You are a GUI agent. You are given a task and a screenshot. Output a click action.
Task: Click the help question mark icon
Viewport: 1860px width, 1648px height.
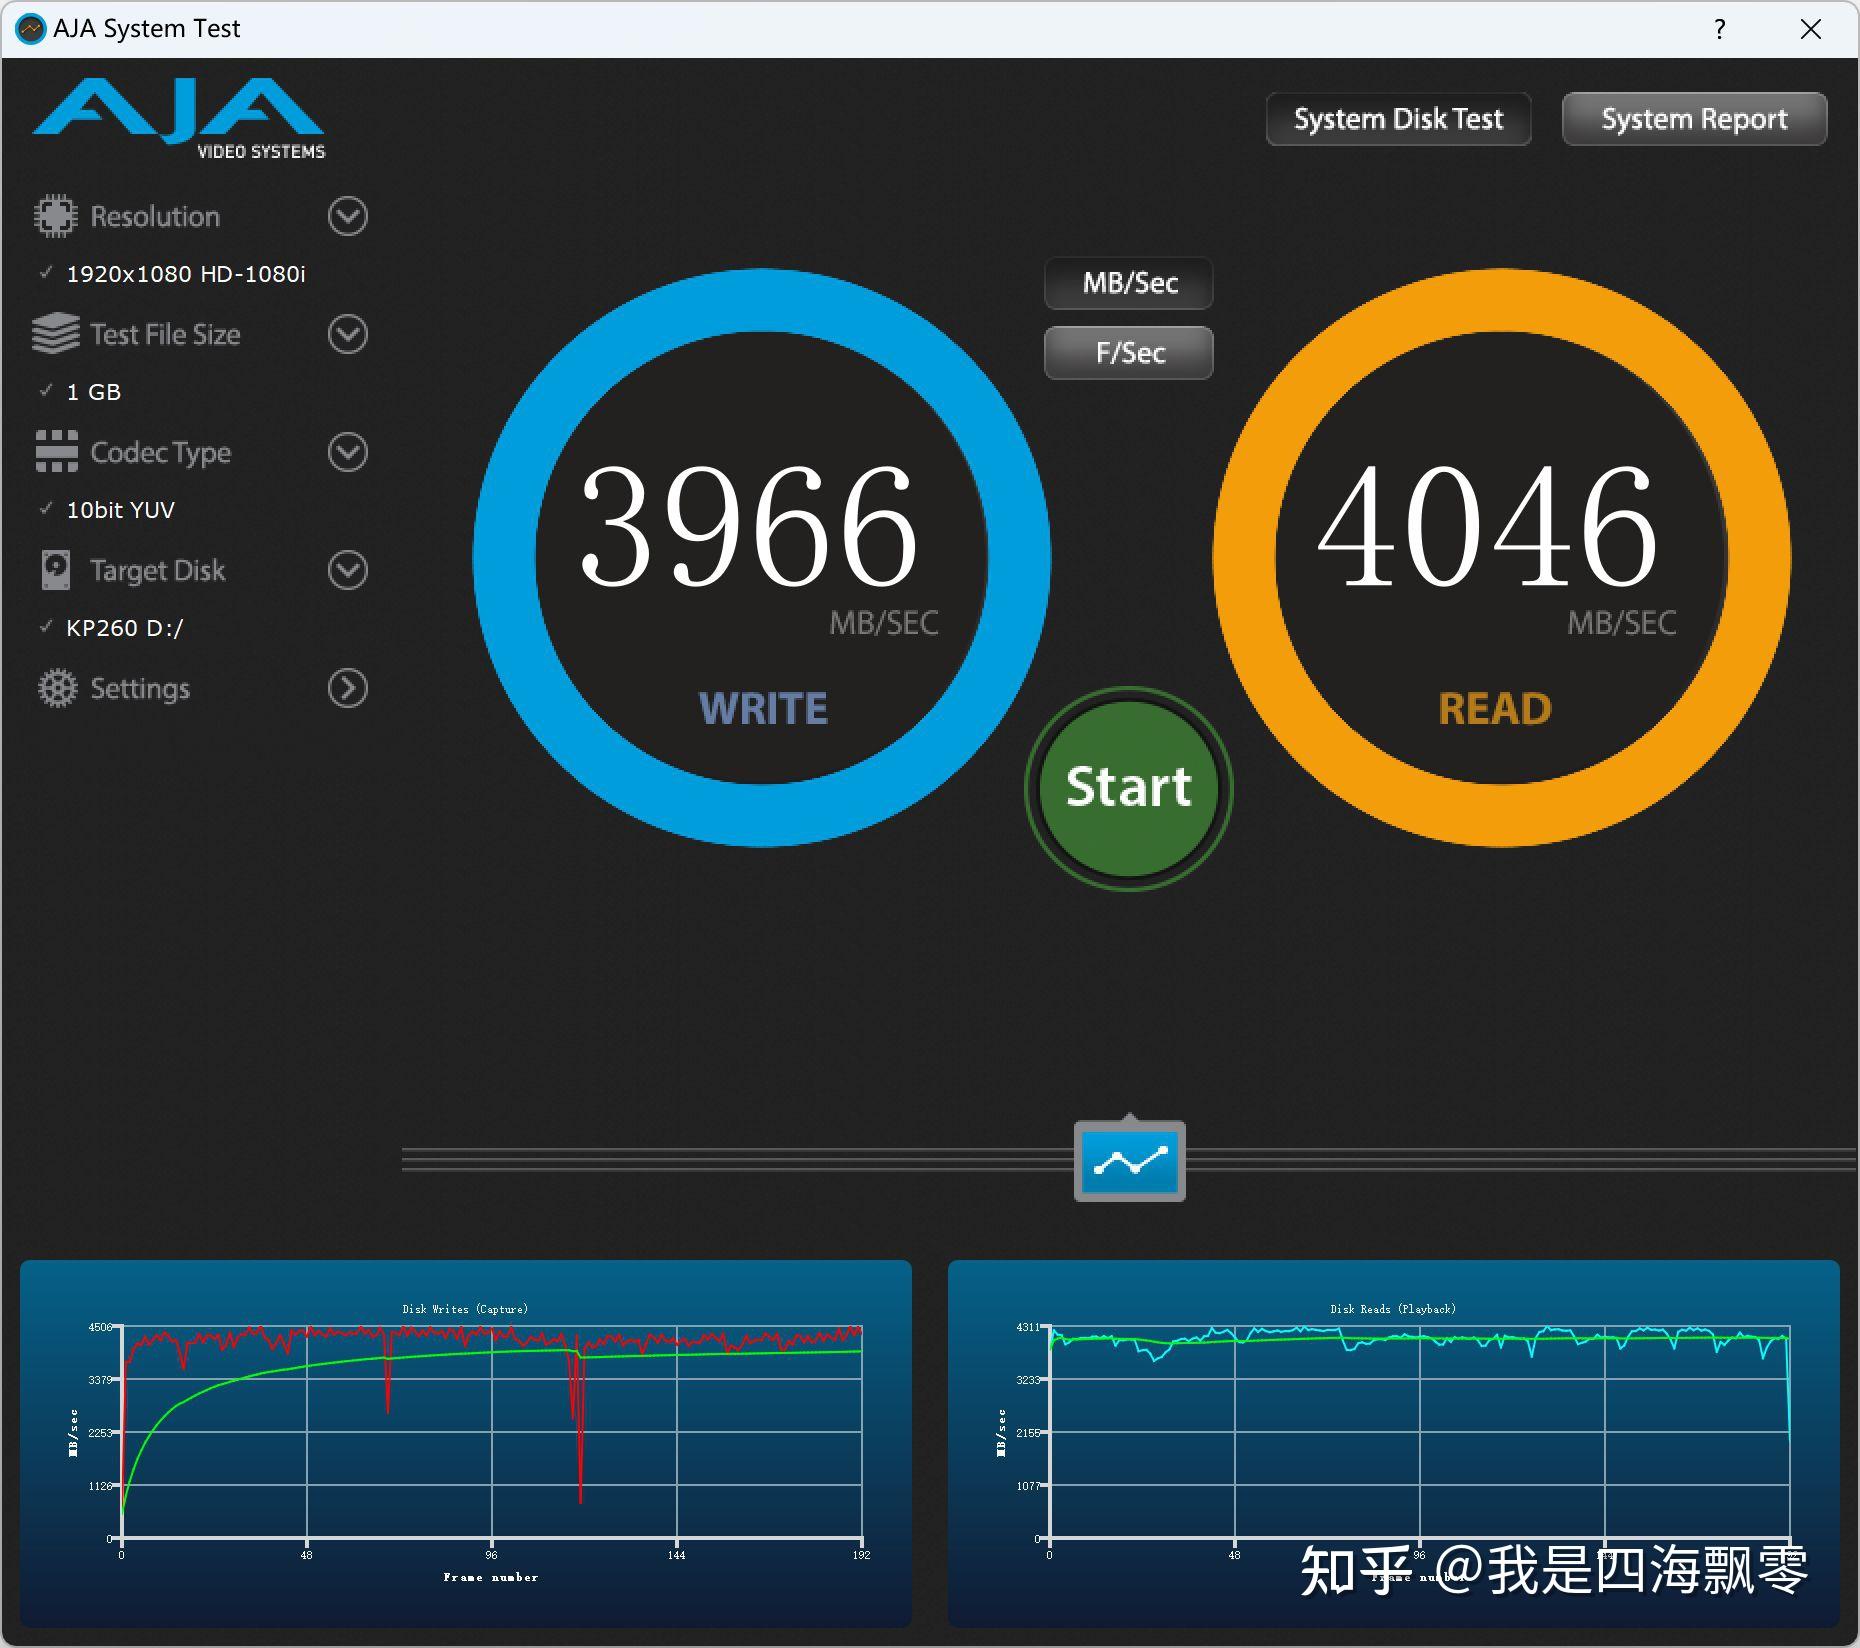(1718, 29)
